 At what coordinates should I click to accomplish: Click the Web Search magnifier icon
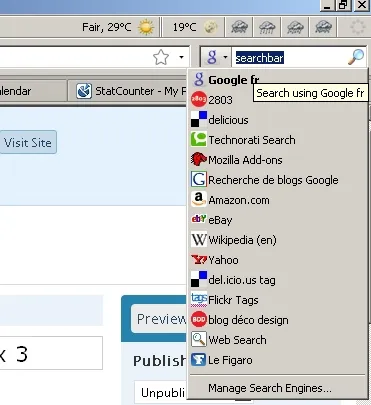(198, 339)
